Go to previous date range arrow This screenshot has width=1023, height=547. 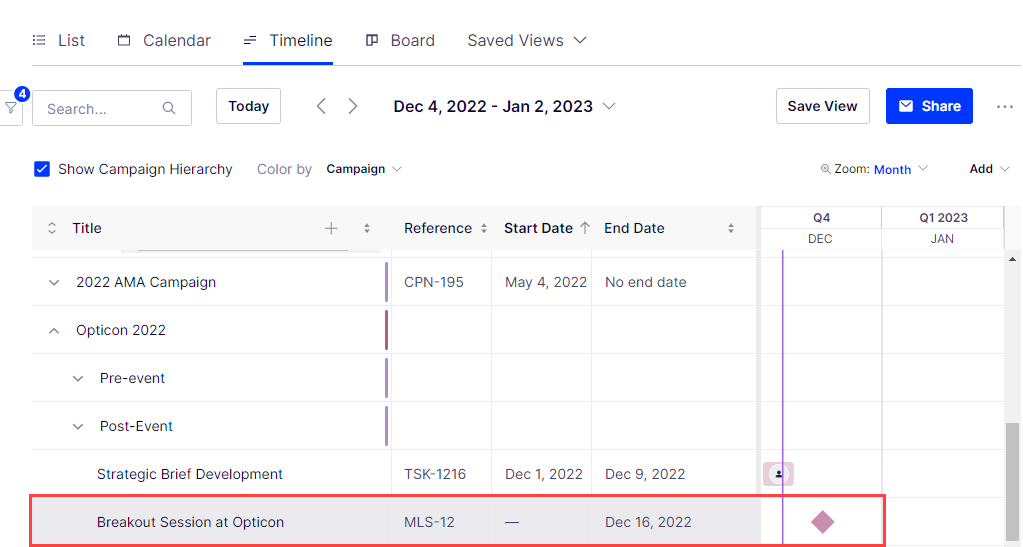pos(321,106)
